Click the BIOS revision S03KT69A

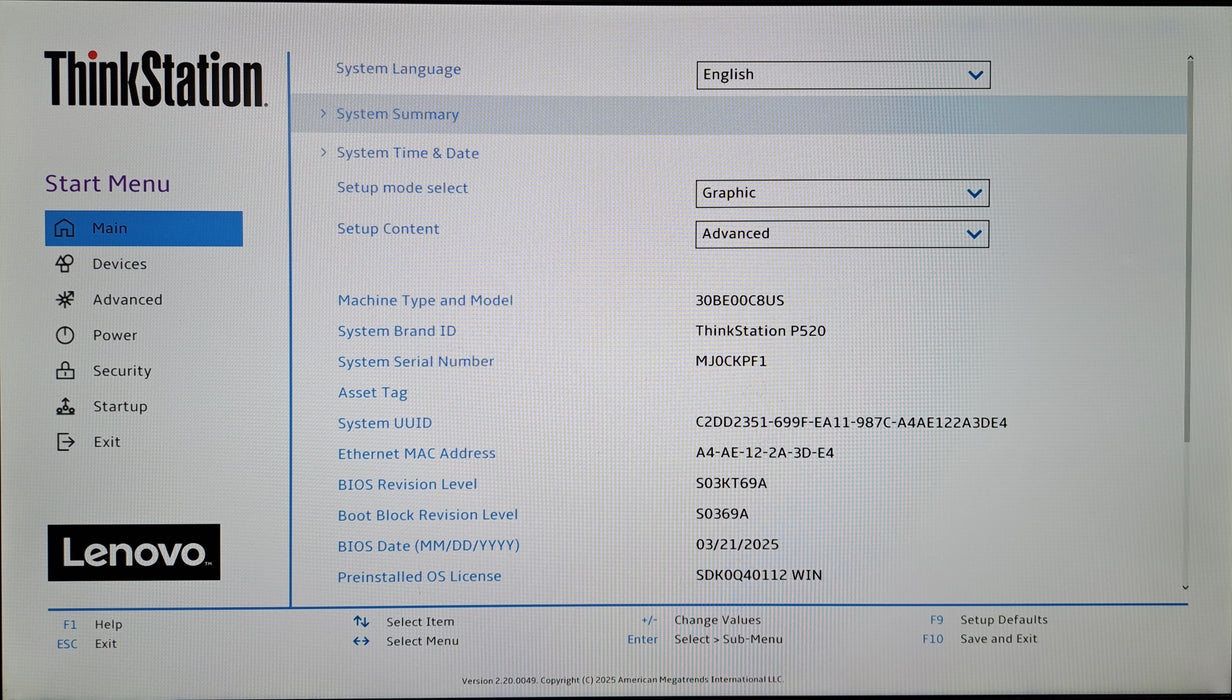pyautogui.click(x=731, y=483)
